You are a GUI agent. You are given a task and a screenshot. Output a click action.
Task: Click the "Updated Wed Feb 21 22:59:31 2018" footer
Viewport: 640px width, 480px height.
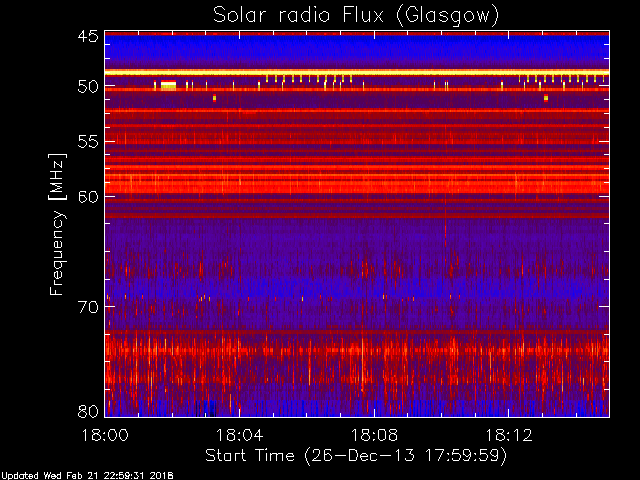87,476
